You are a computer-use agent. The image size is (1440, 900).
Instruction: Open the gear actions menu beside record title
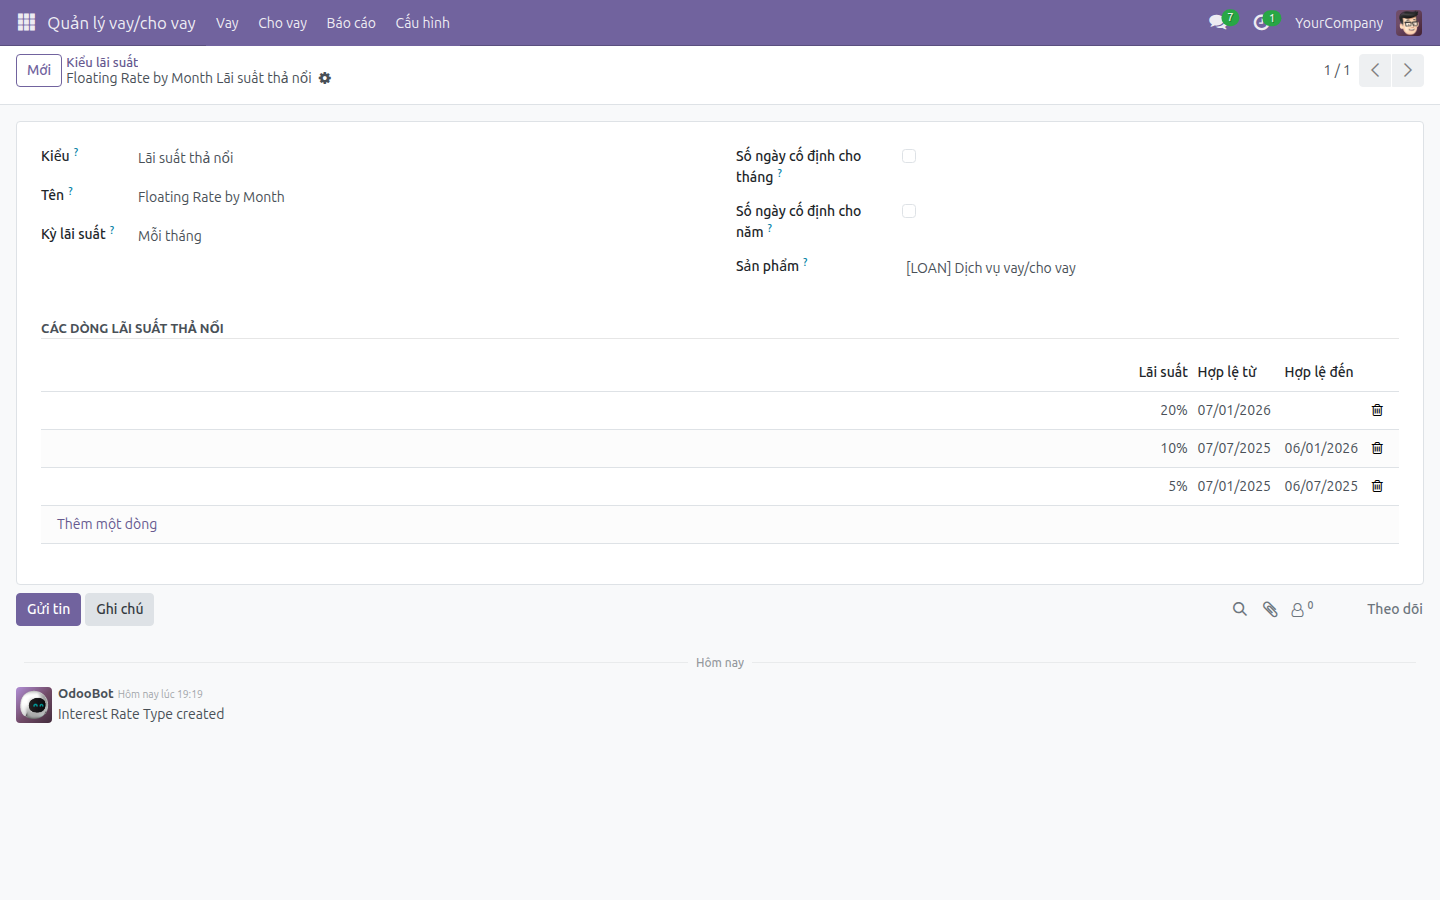click(x=325, y=78)
